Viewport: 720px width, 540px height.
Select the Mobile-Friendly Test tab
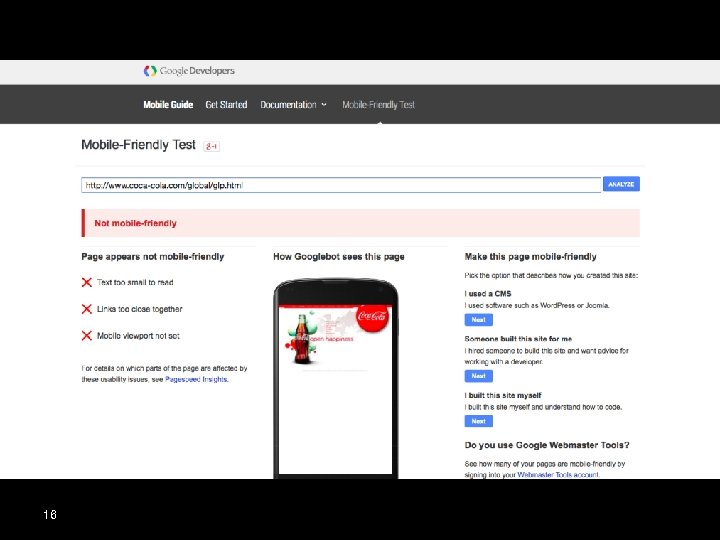coord(378,105)
